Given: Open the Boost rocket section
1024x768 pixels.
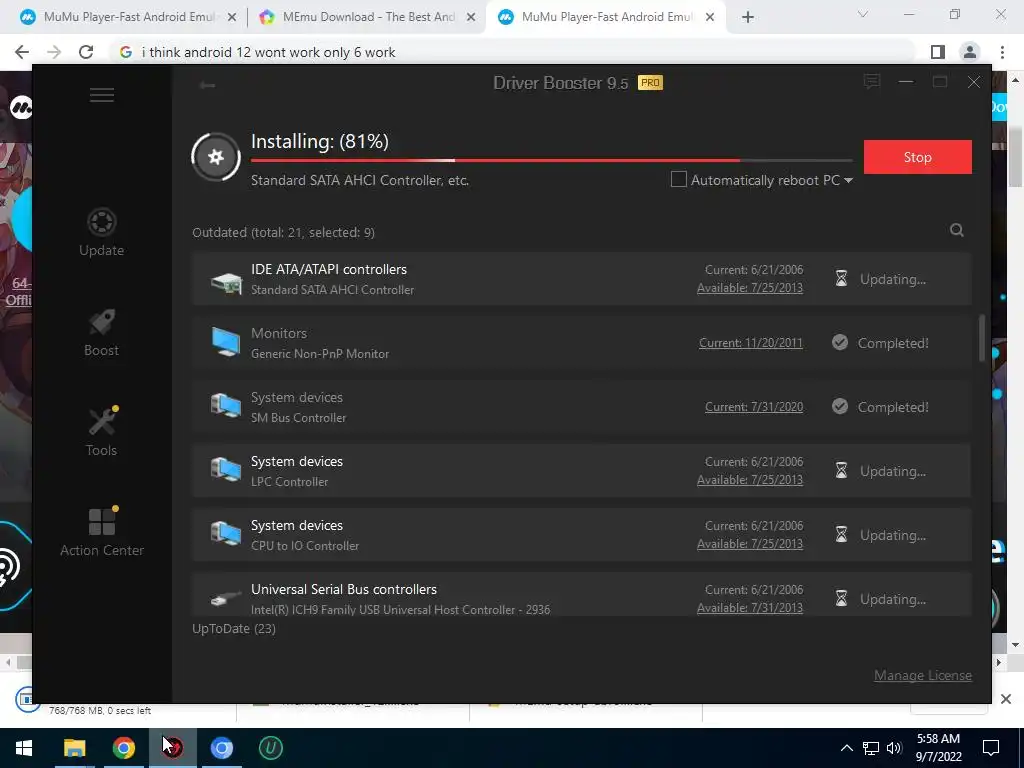Looking at the screenshot, I should 101,332.
